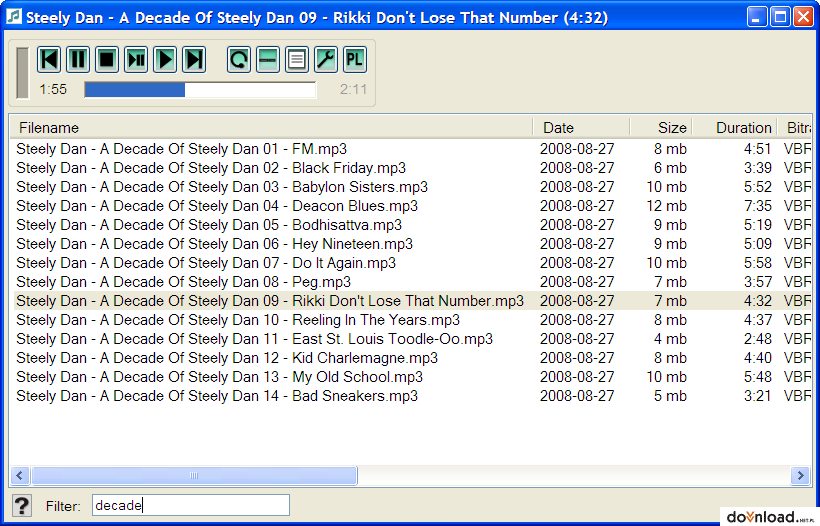820x526 pixels.
Task: Click the horizontal scrollbar left arrow
Action: [20, 475]
